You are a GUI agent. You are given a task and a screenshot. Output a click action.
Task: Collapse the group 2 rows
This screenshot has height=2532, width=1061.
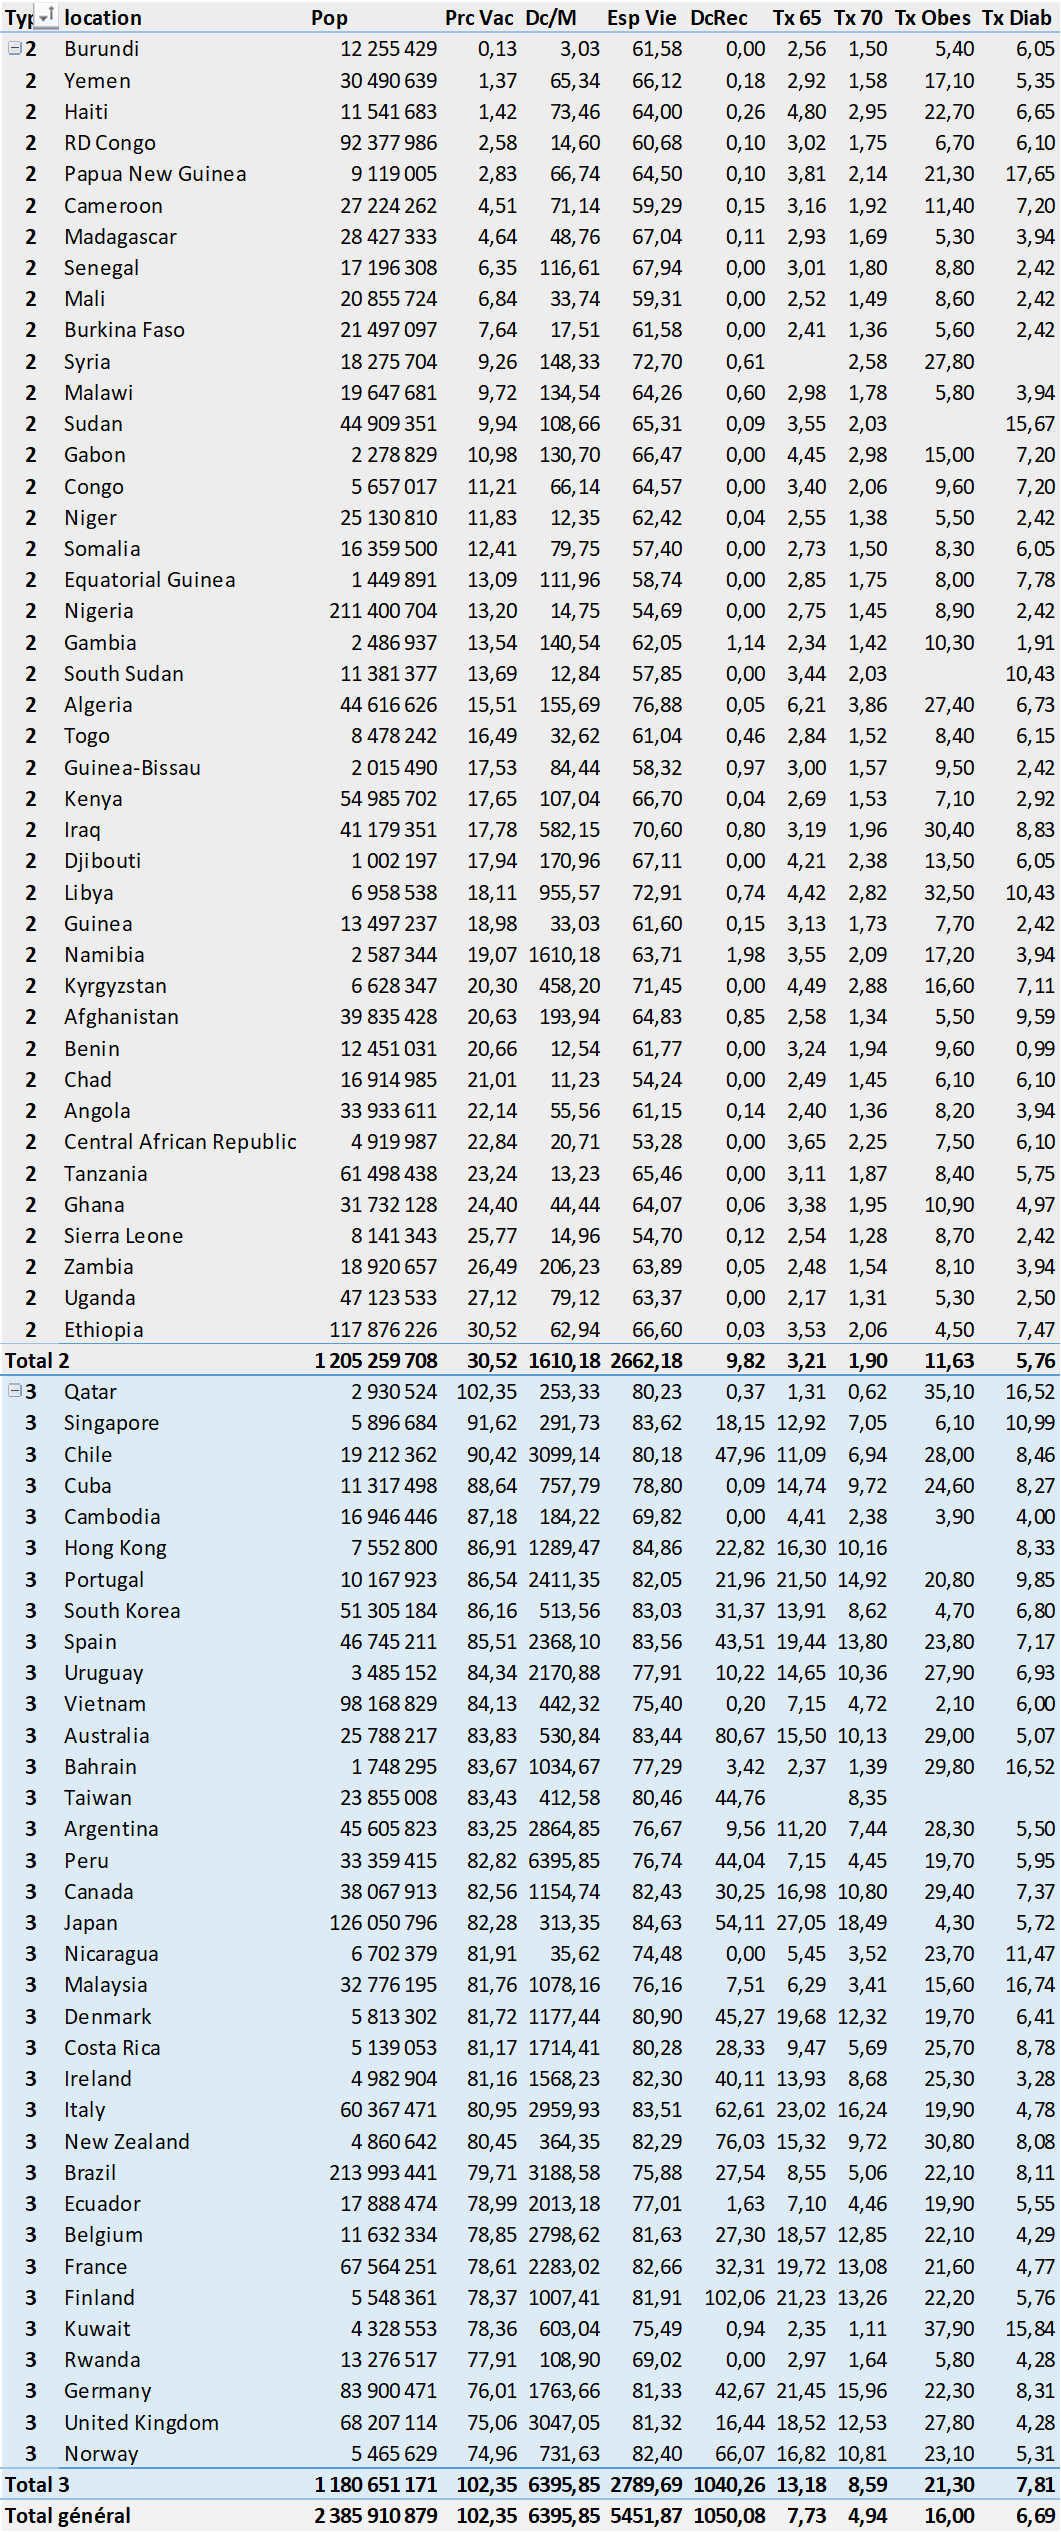tap(14, 48)
